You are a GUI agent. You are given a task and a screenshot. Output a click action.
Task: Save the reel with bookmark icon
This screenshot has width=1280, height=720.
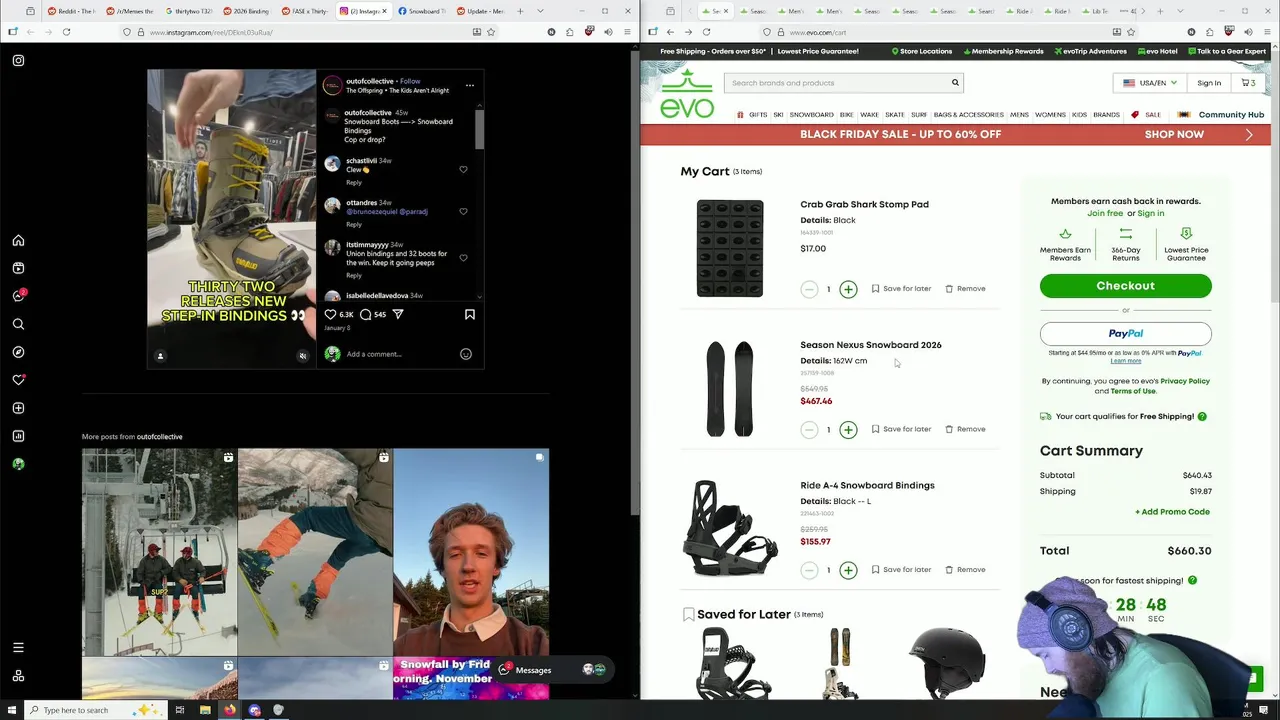coord(470,314)
